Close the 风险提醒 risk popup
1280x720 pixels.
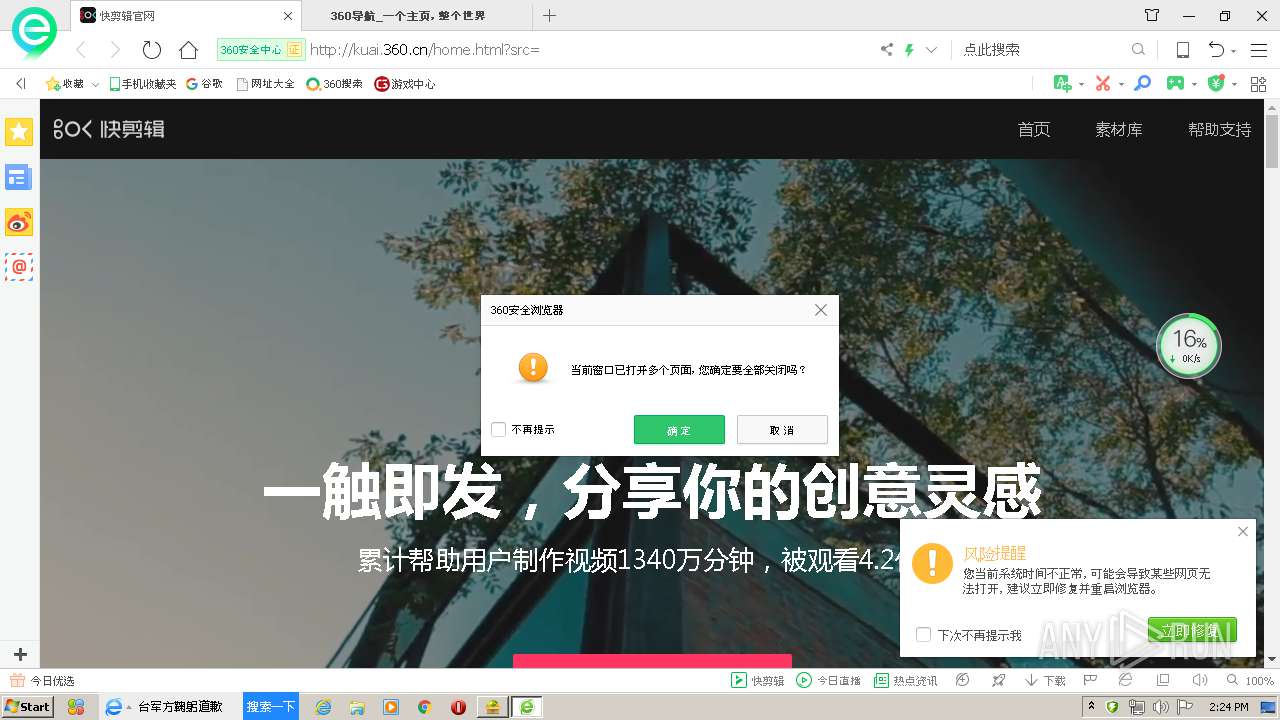point(1243,531)
